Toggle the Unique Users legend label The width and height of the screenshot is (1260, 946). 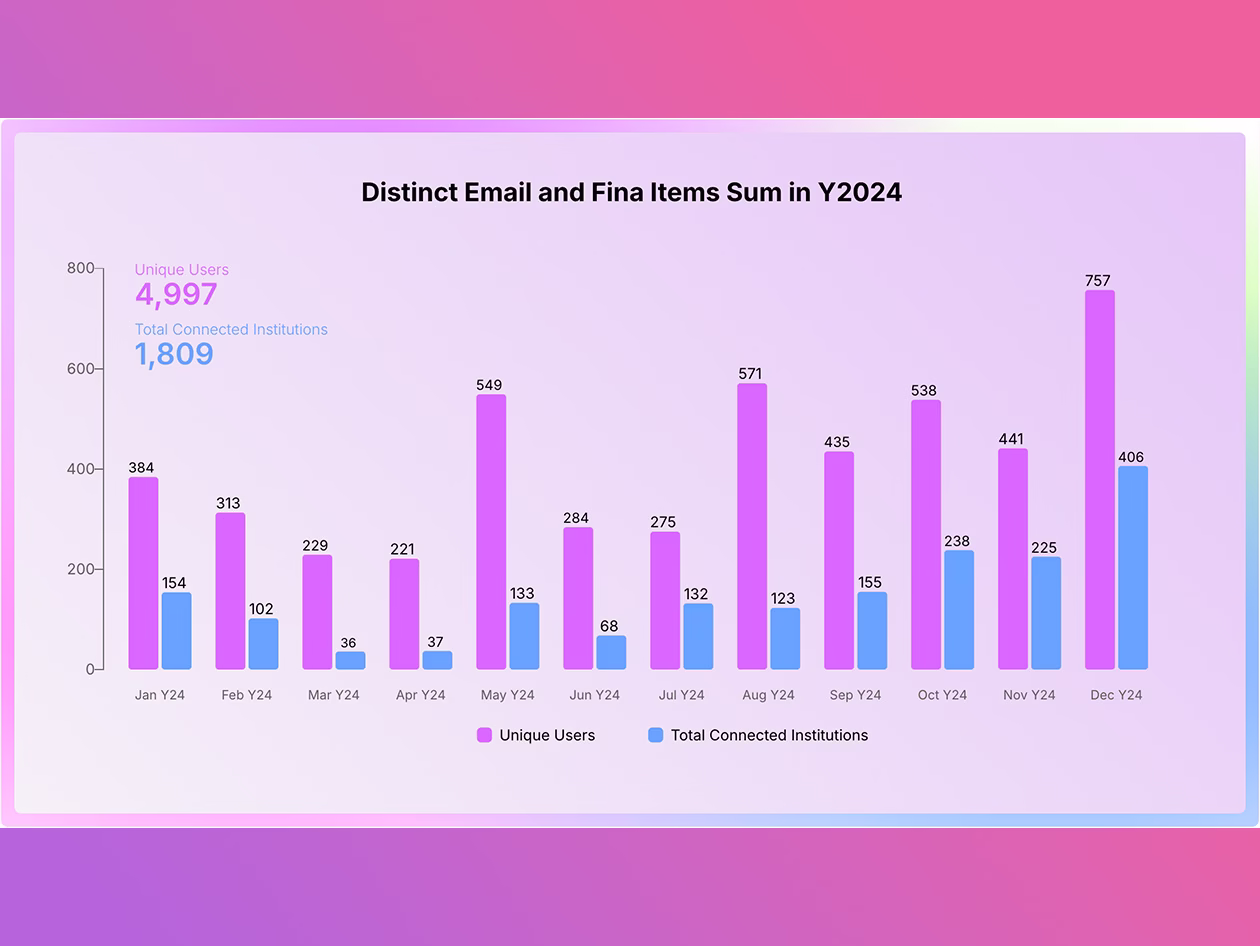547,735
